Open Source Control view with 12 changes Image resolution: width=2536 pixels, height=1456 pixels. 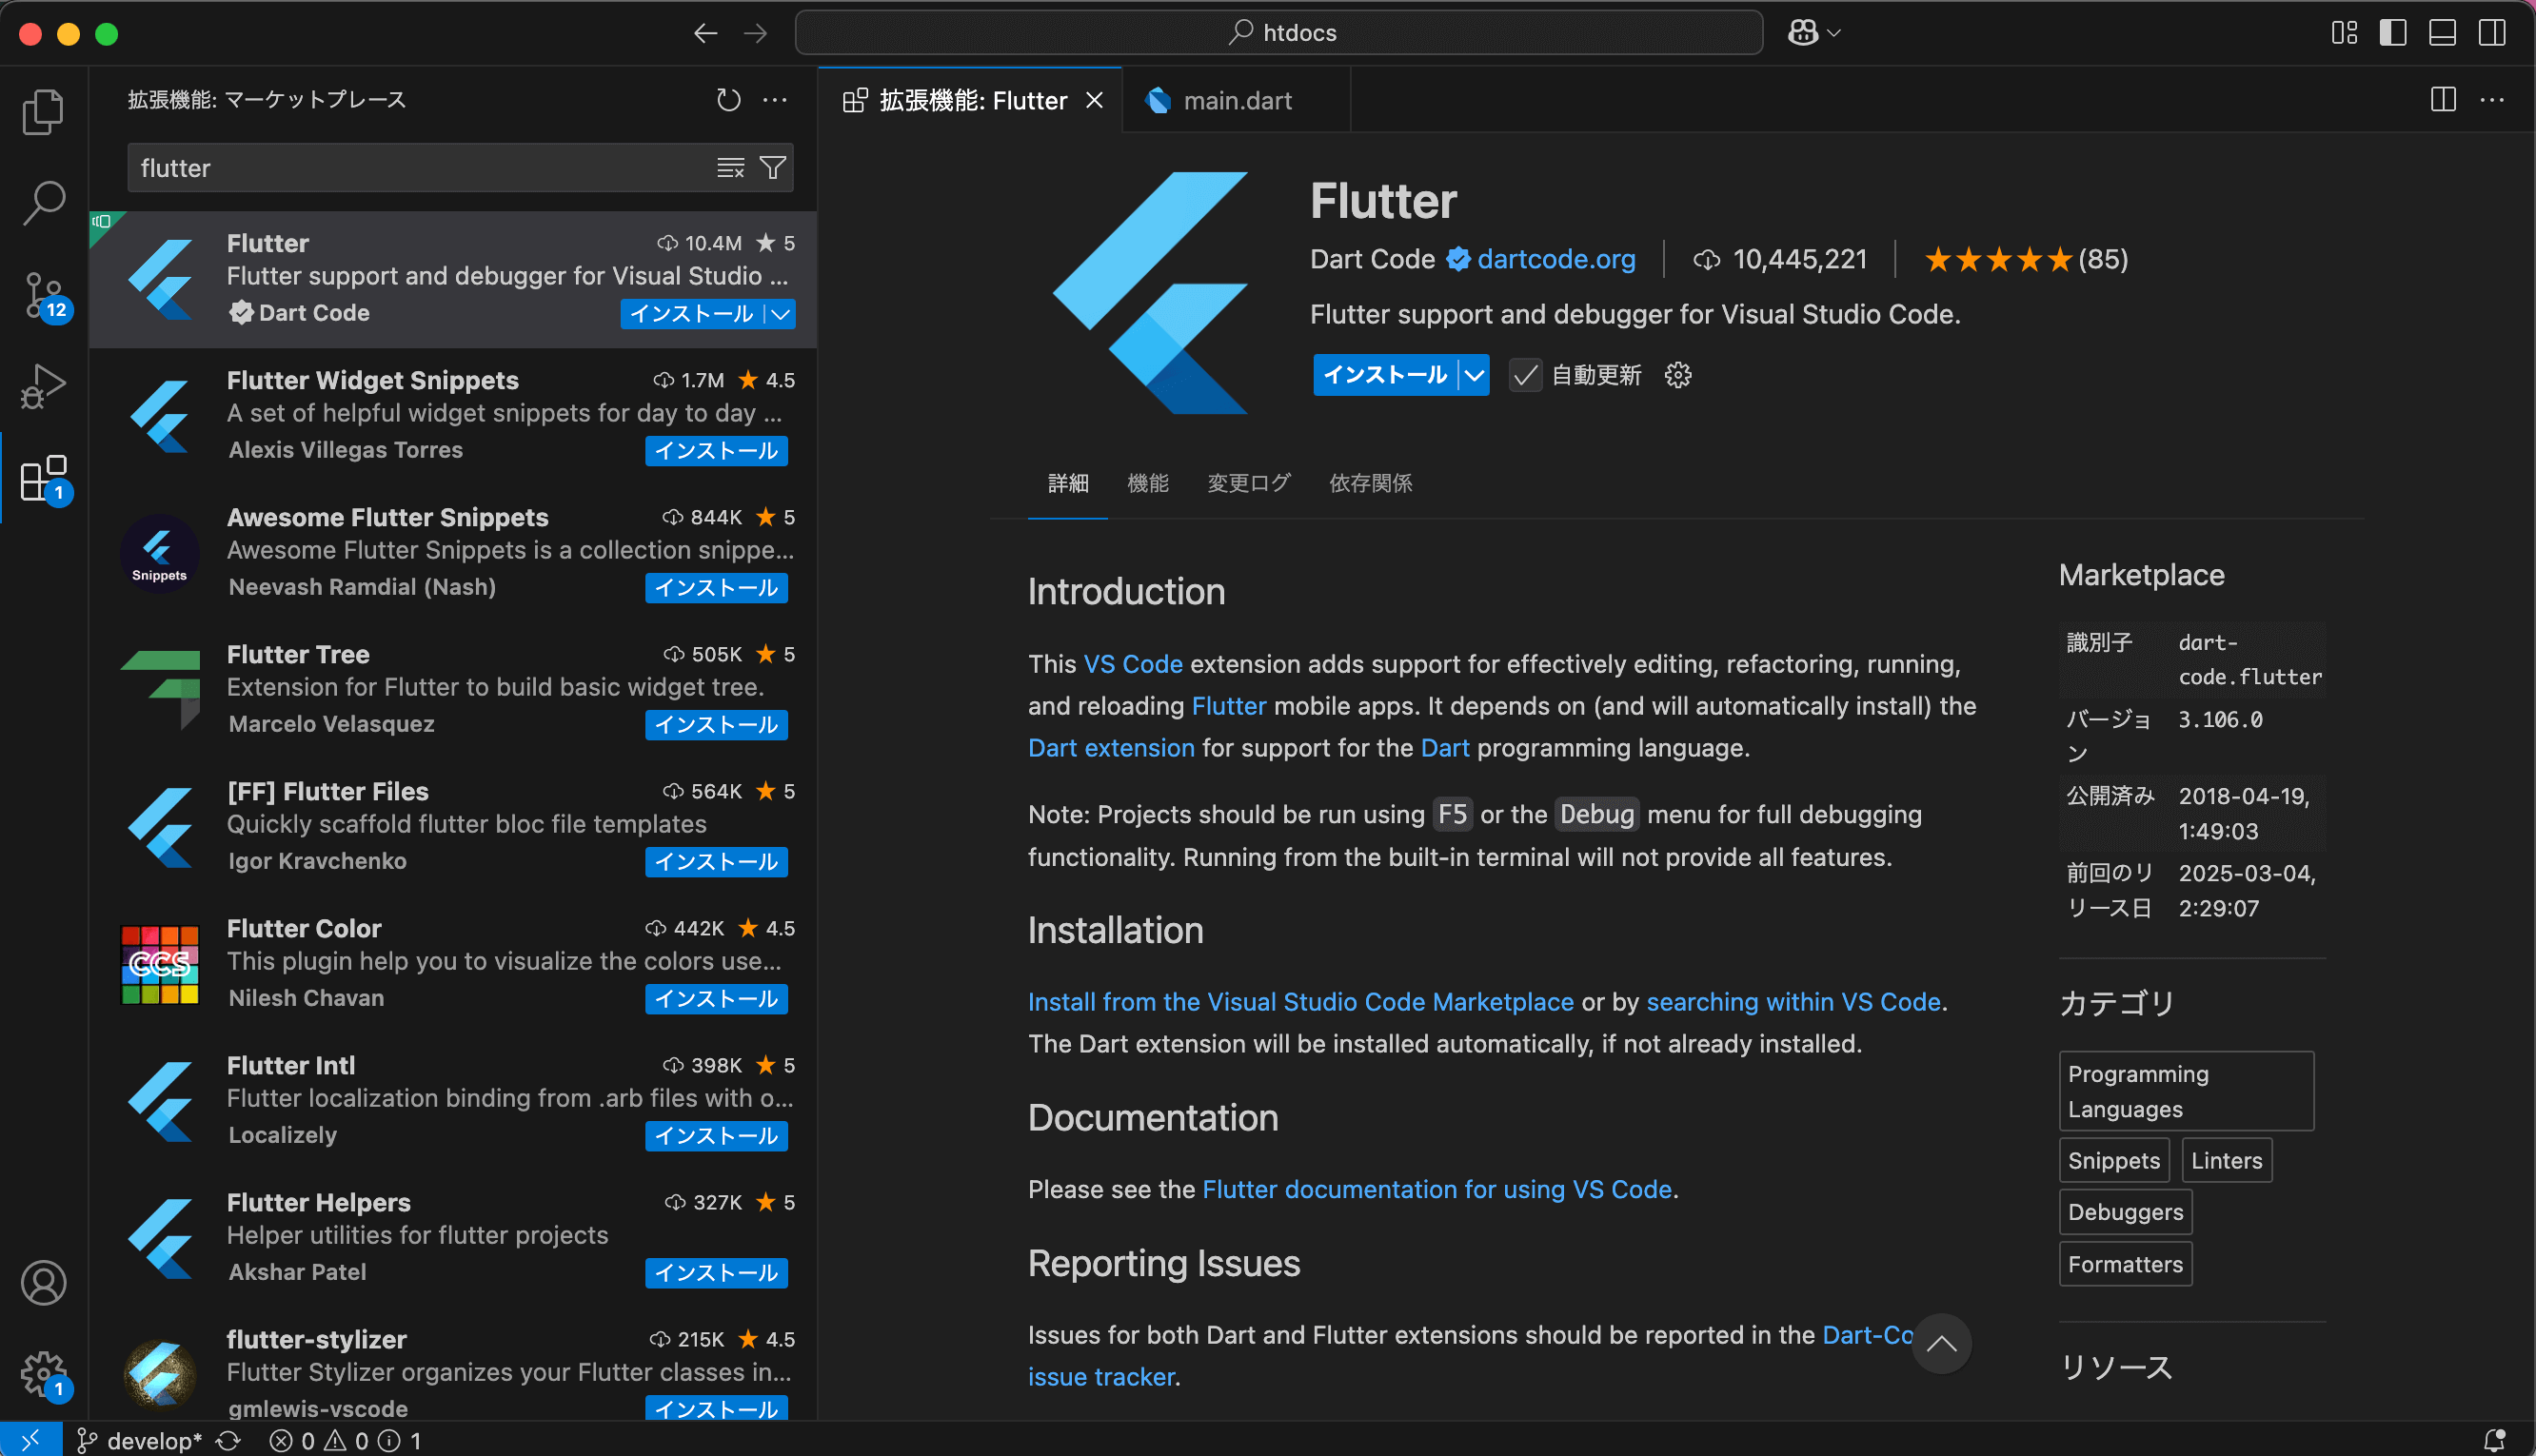pyautogui.click(x=43, y=296)
